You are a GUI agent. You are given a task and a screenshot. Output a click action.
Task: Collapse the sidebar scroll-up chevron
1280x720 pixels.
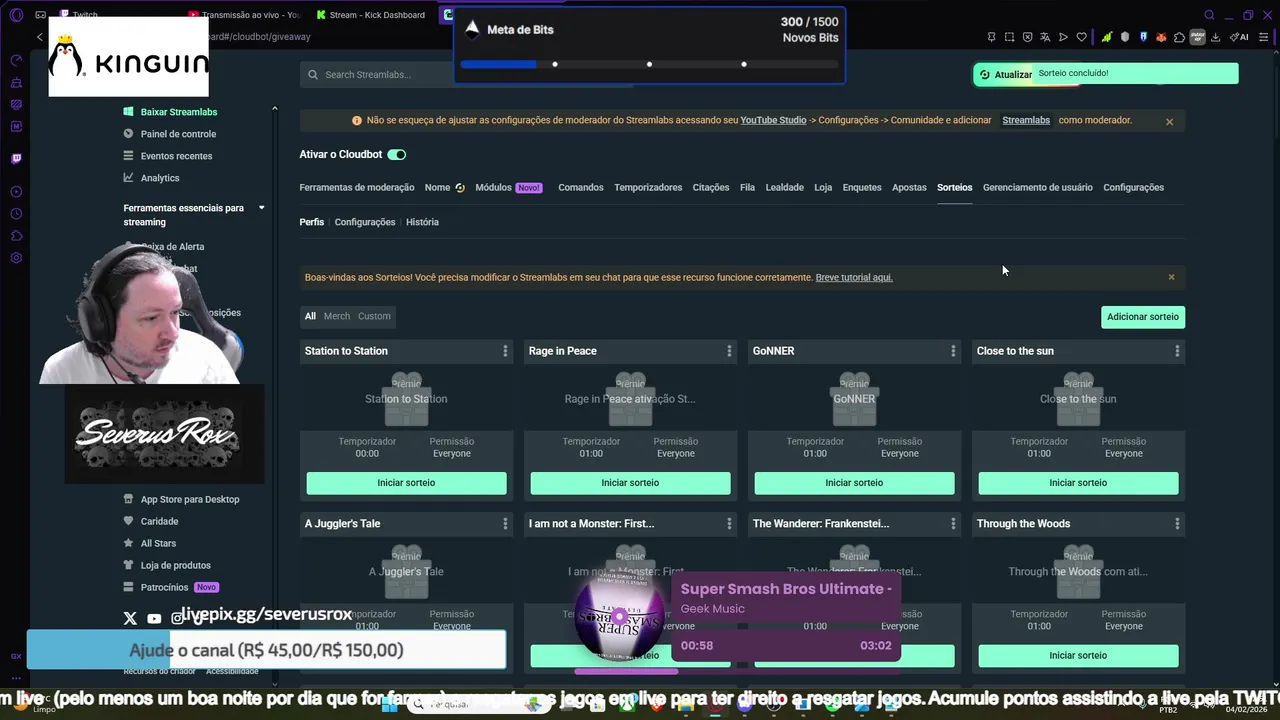click(x=274, y=108)
